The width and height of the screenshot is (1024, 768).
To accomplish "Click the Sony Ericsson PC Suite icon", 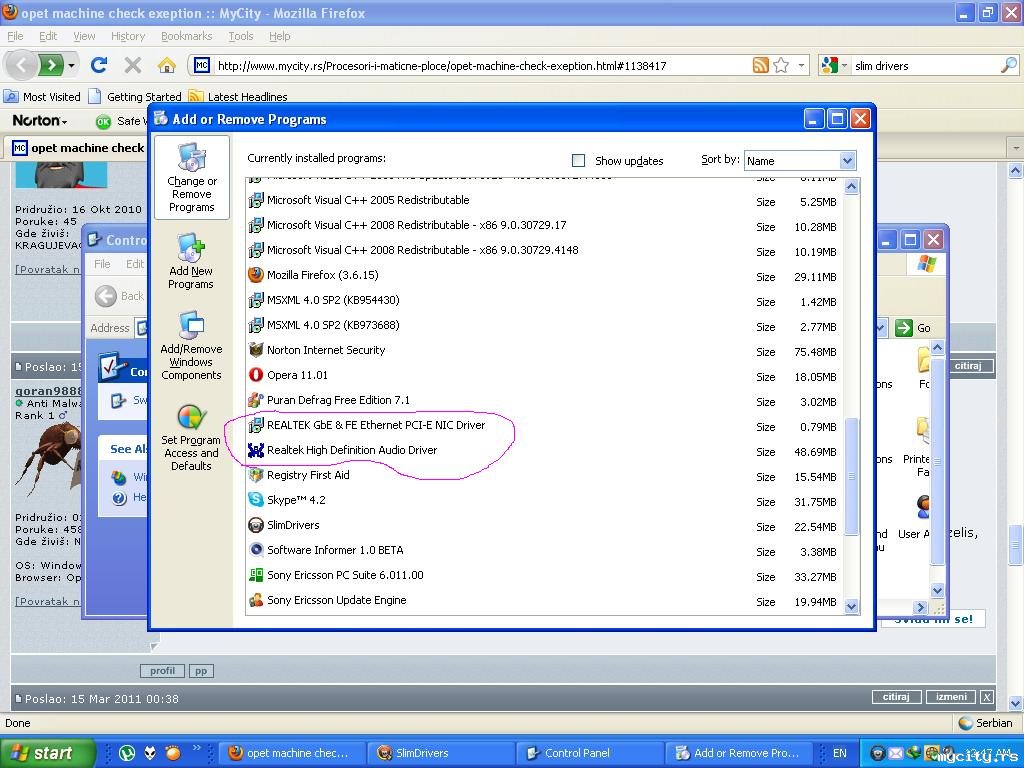I will (256, 575).
